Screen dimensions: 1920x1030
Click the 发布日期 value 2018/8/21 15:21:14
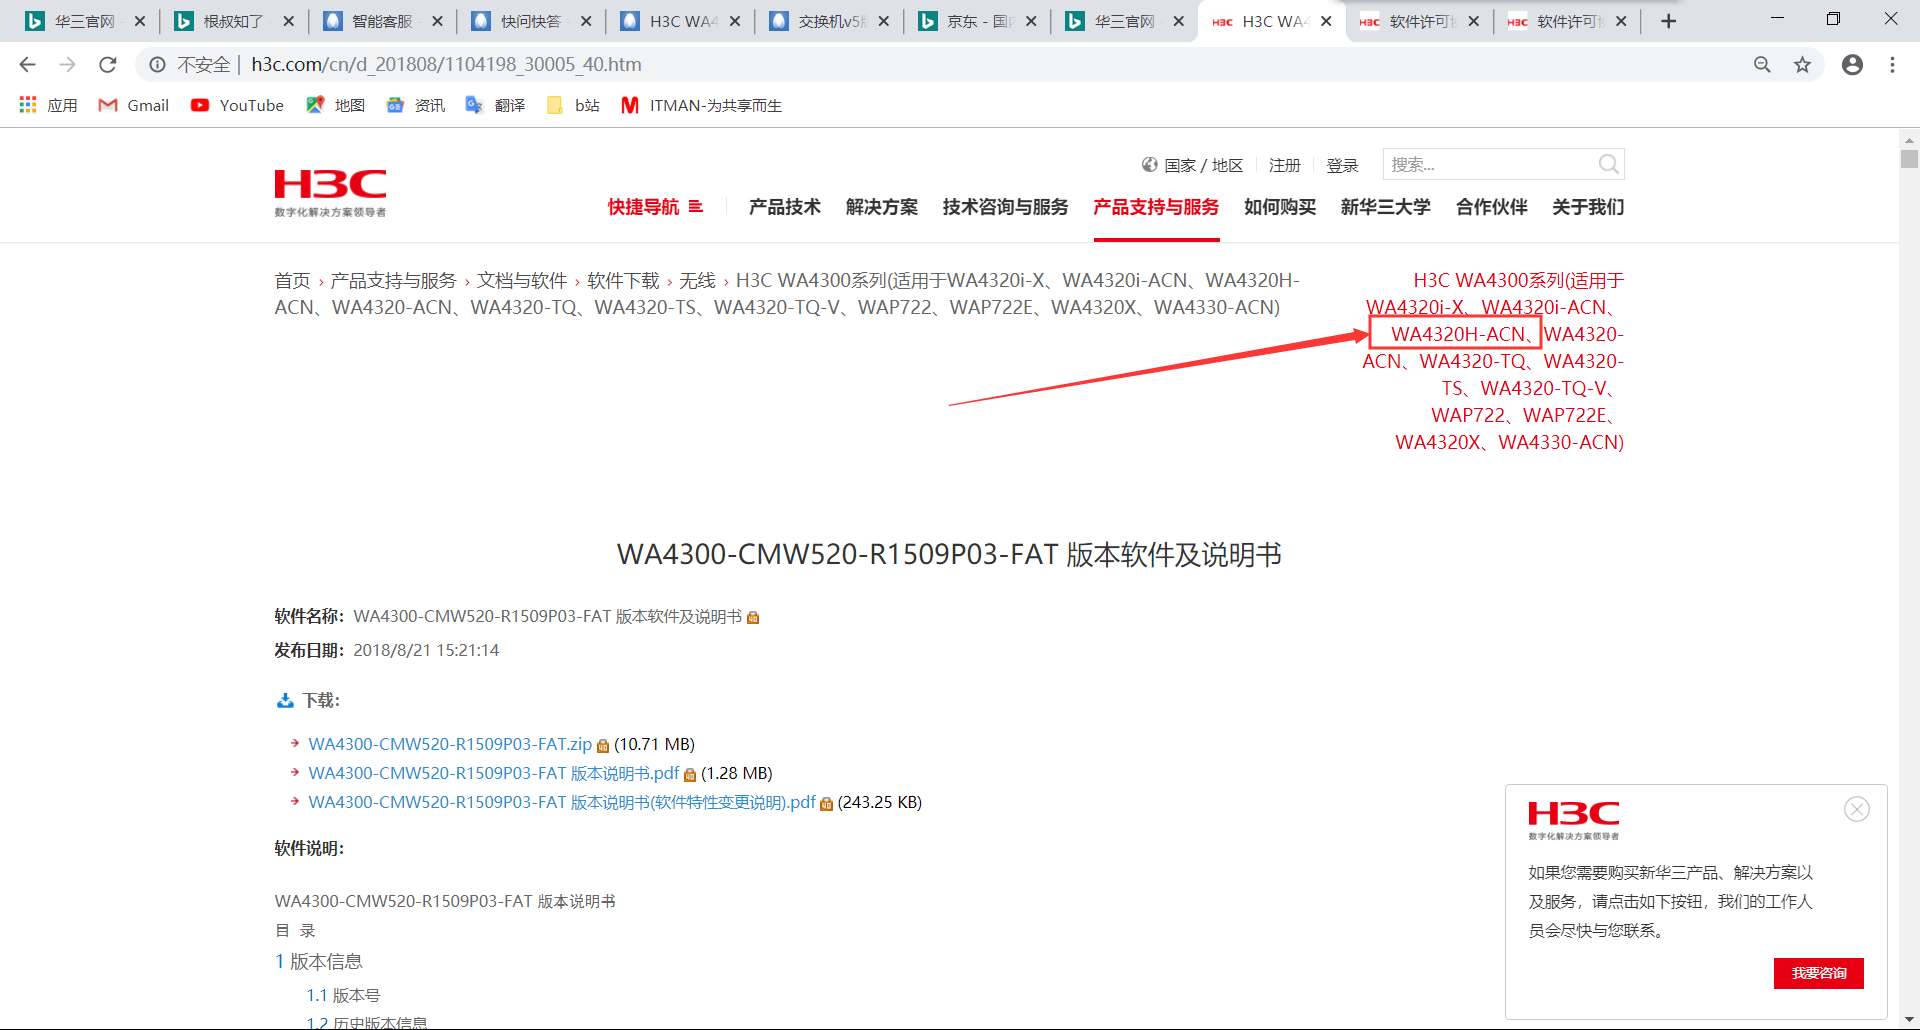pos(426,650)
